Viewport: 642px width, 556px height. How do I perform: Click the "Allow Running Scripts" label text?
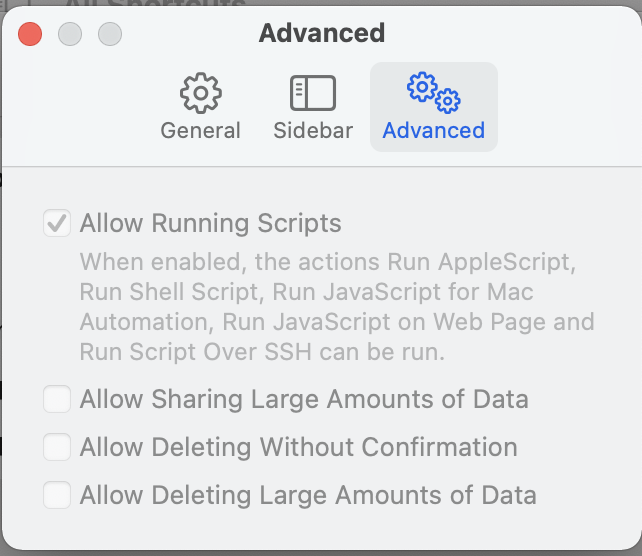210,223
